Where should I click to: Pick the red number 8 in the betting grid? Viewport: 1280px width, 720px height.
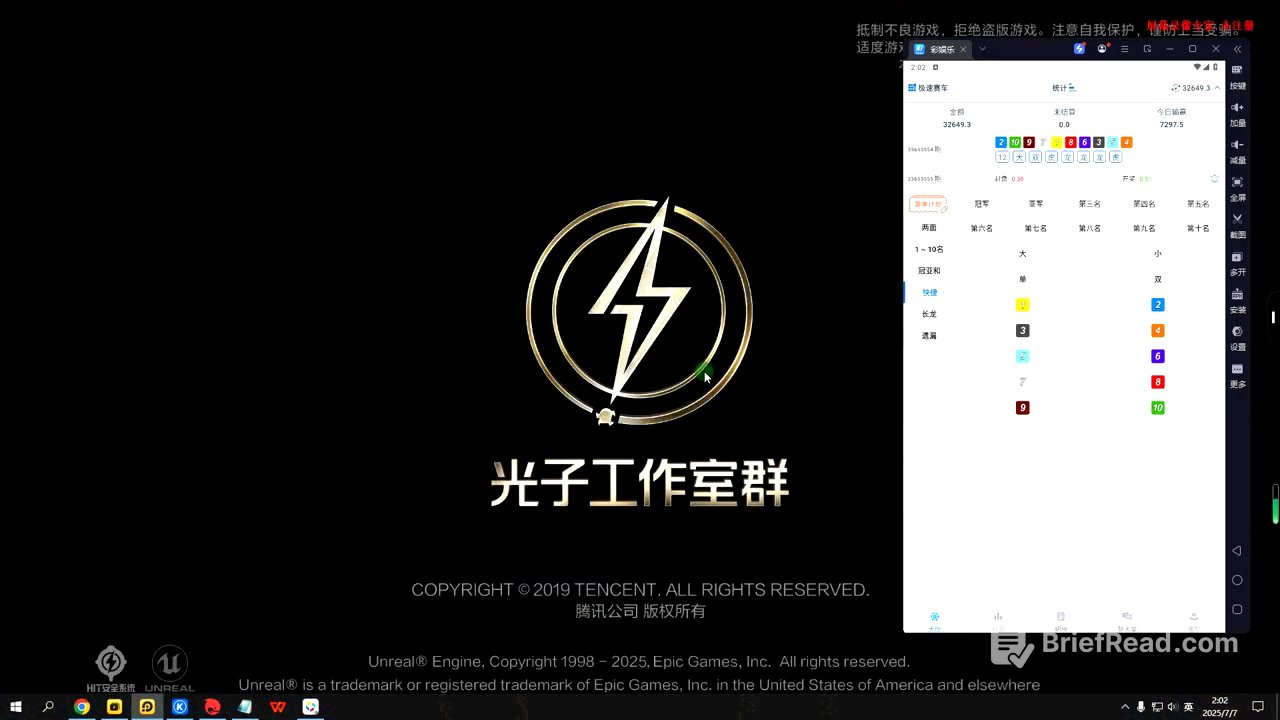[1158, 382]
